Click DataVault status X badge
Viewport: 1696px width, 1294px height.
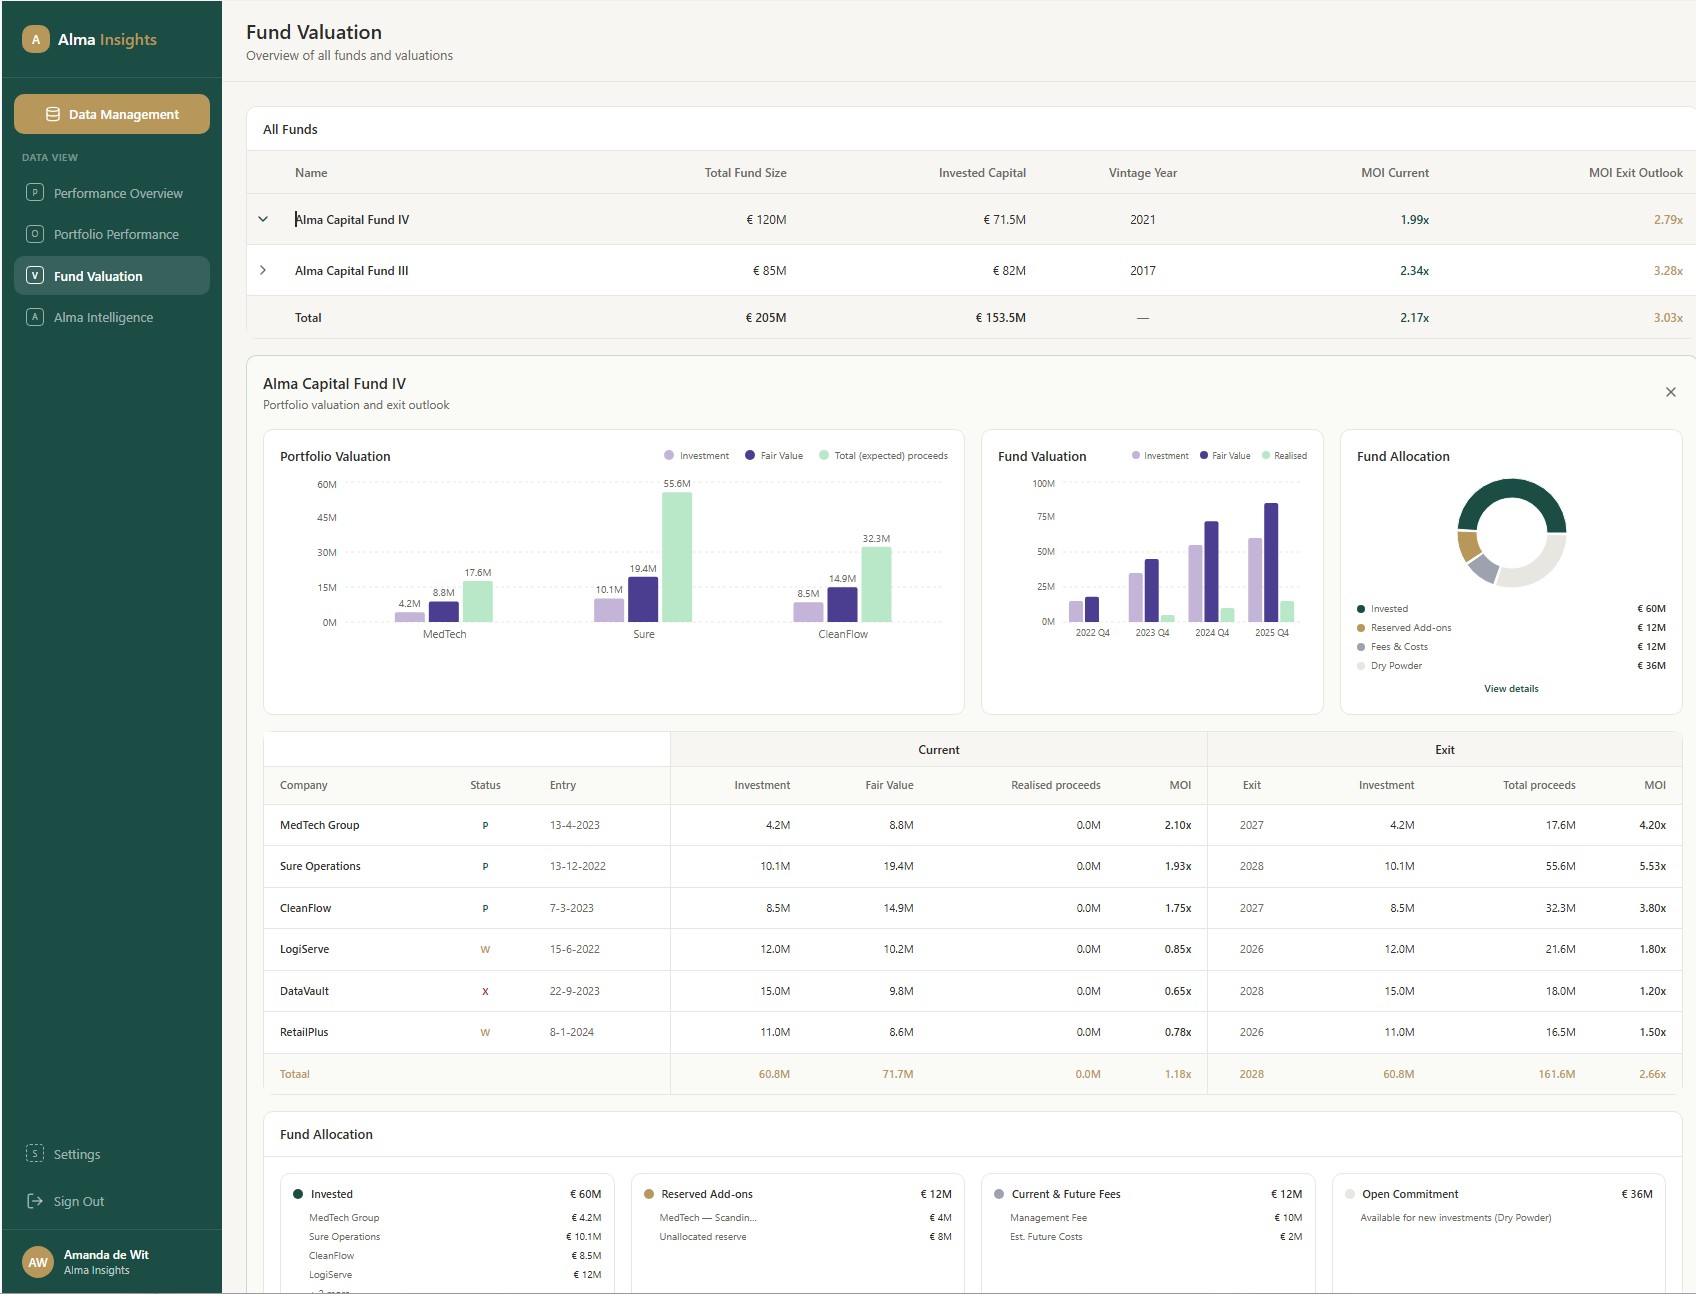[x=485, y=991]
